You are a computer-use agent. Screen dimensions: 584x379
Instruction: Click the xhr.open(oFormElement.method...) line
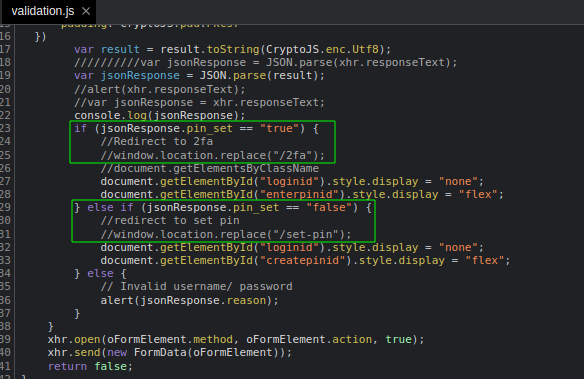[236, 339]
